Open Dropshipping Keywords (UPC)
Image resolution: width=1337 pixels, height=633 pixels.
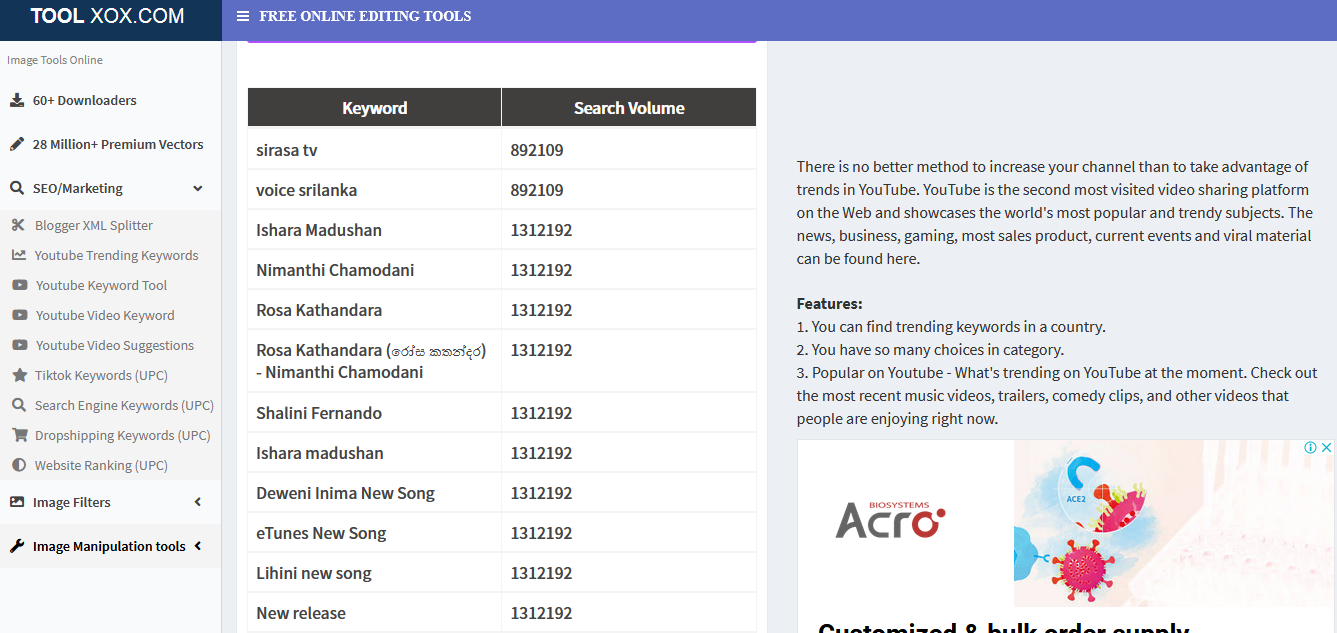123,435
